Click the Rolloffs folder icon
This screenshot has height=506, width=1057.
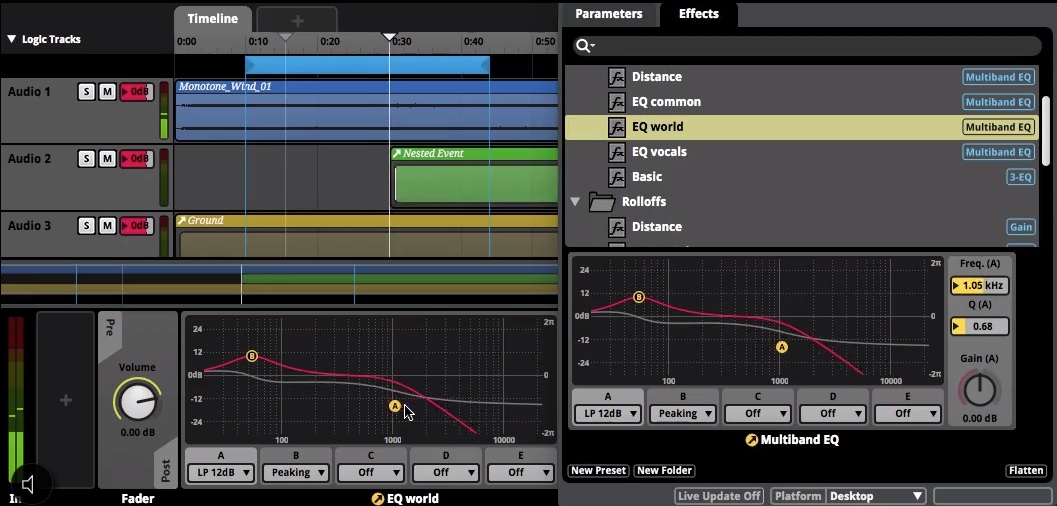601,201
